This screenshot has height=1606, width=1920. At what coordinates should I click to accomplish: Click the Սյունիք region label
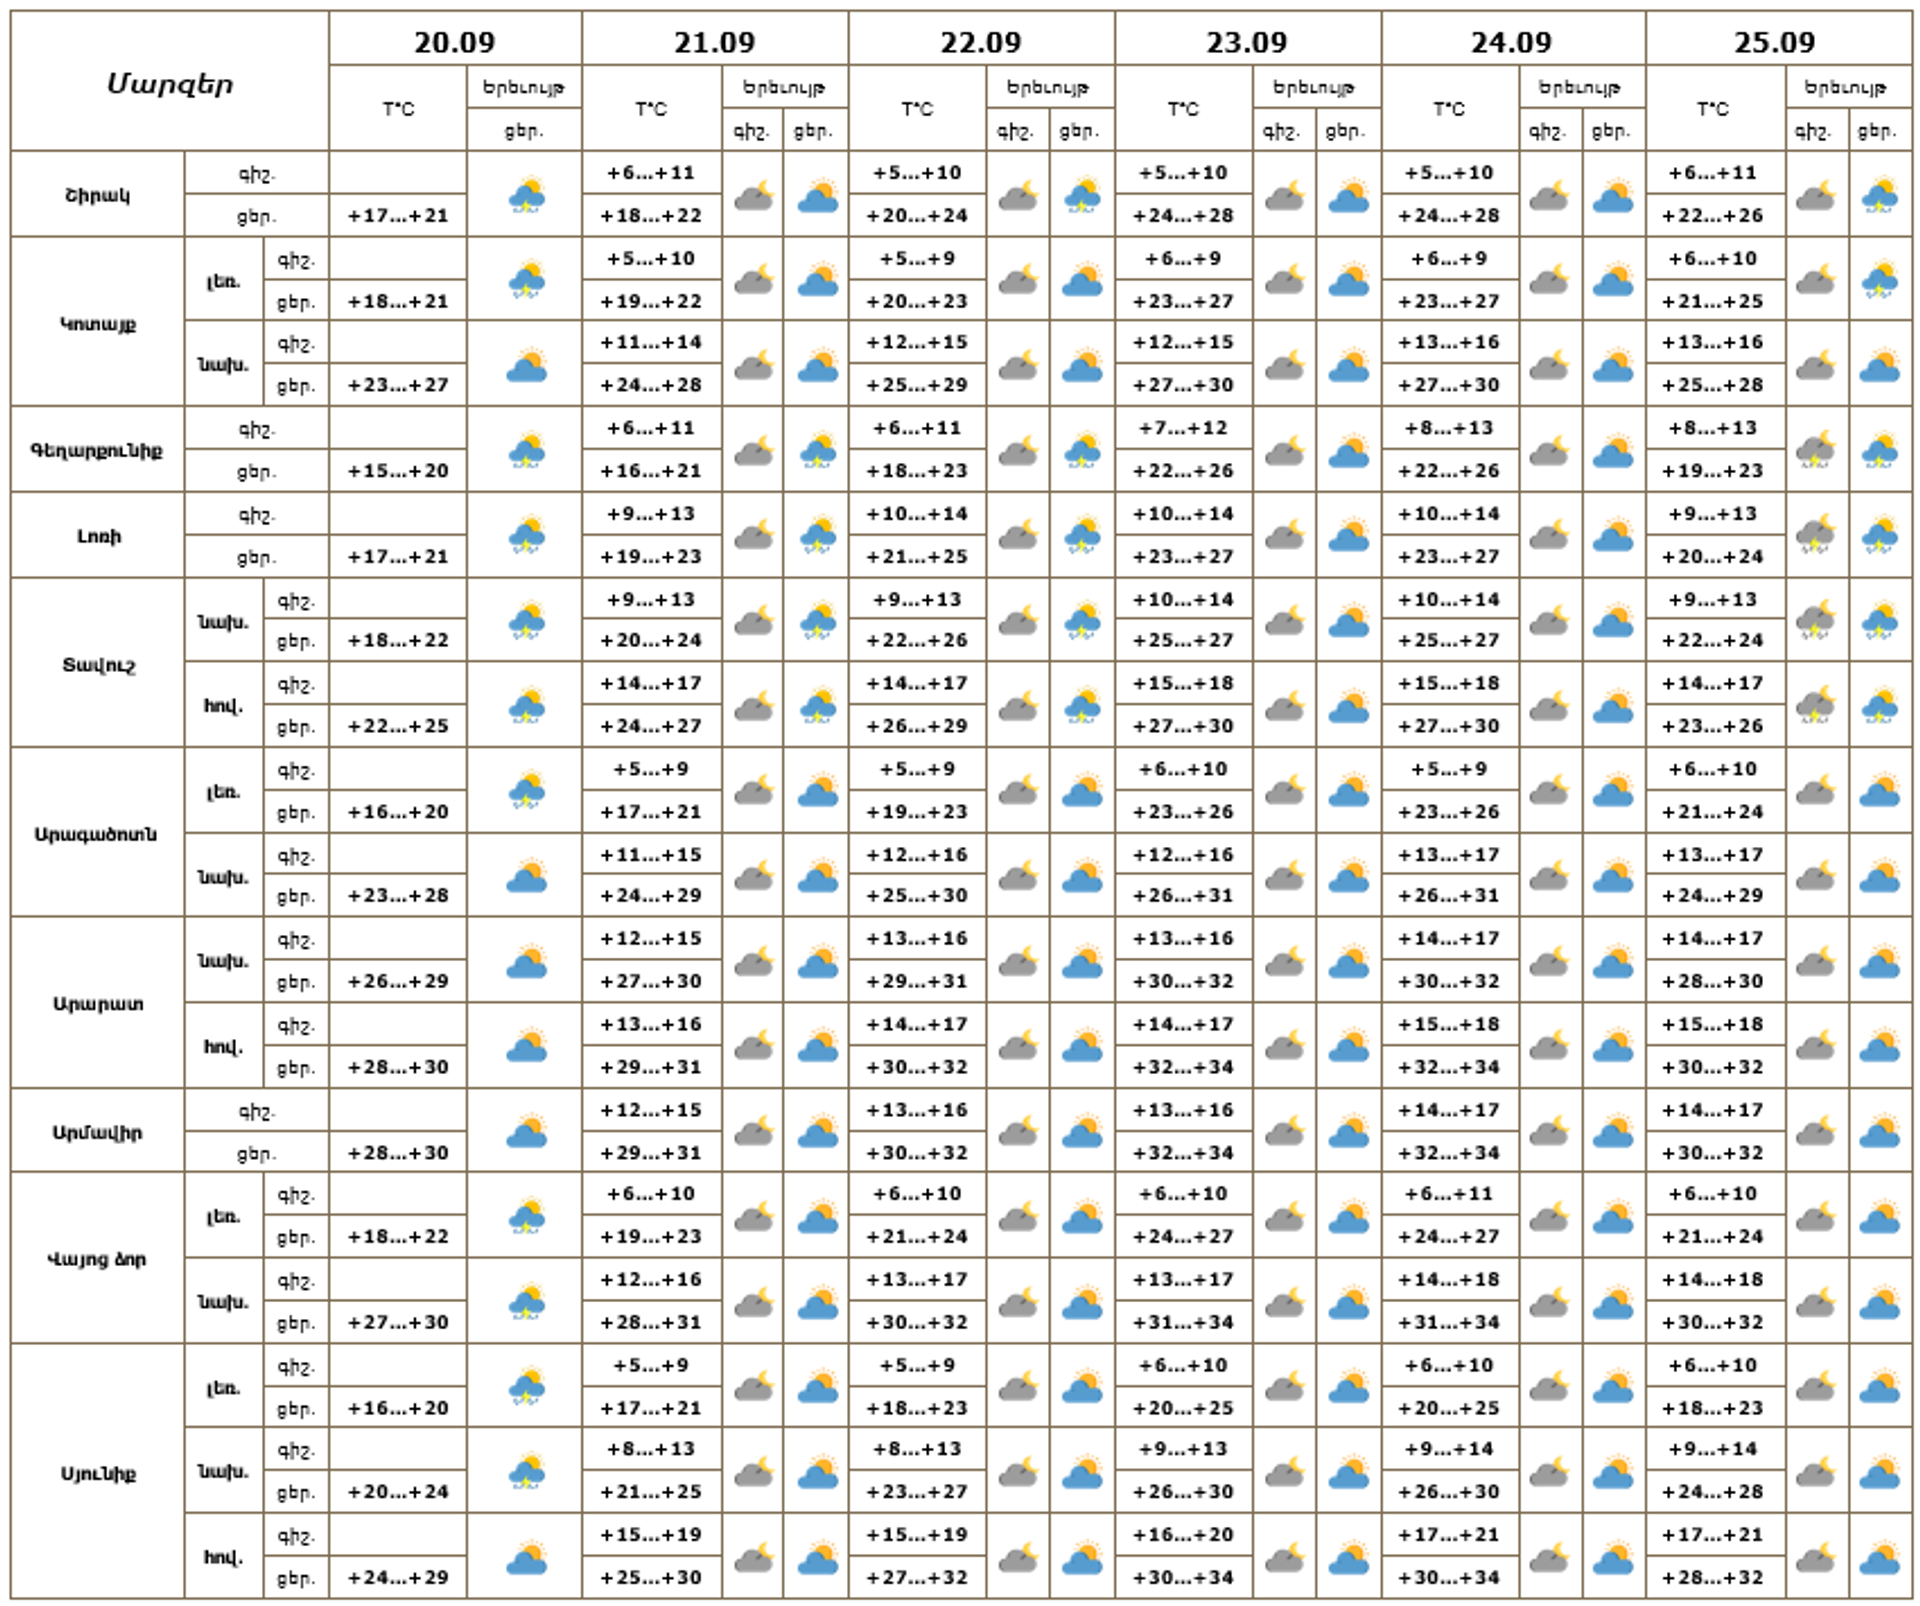point(97,1473)
